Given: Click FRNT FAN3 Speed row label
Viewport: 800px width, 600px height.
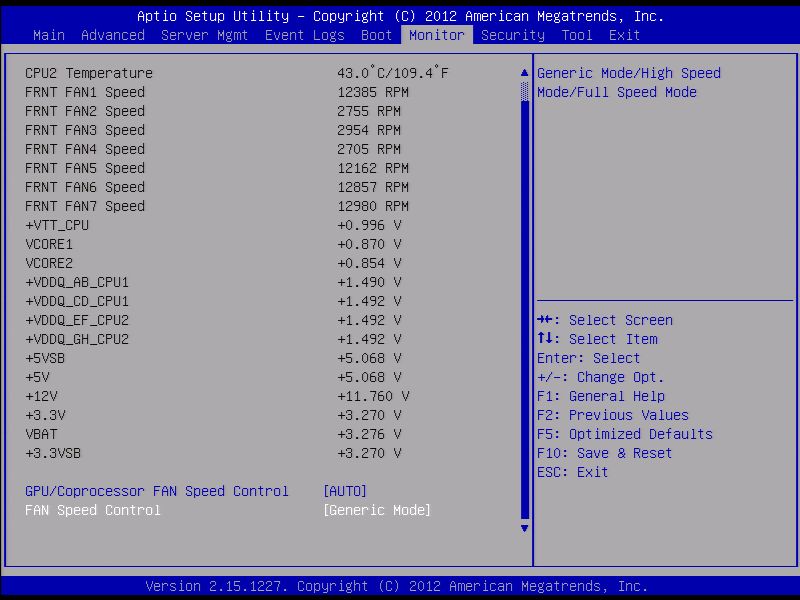Looking at the screenshot, I should (x=85, y=130).
